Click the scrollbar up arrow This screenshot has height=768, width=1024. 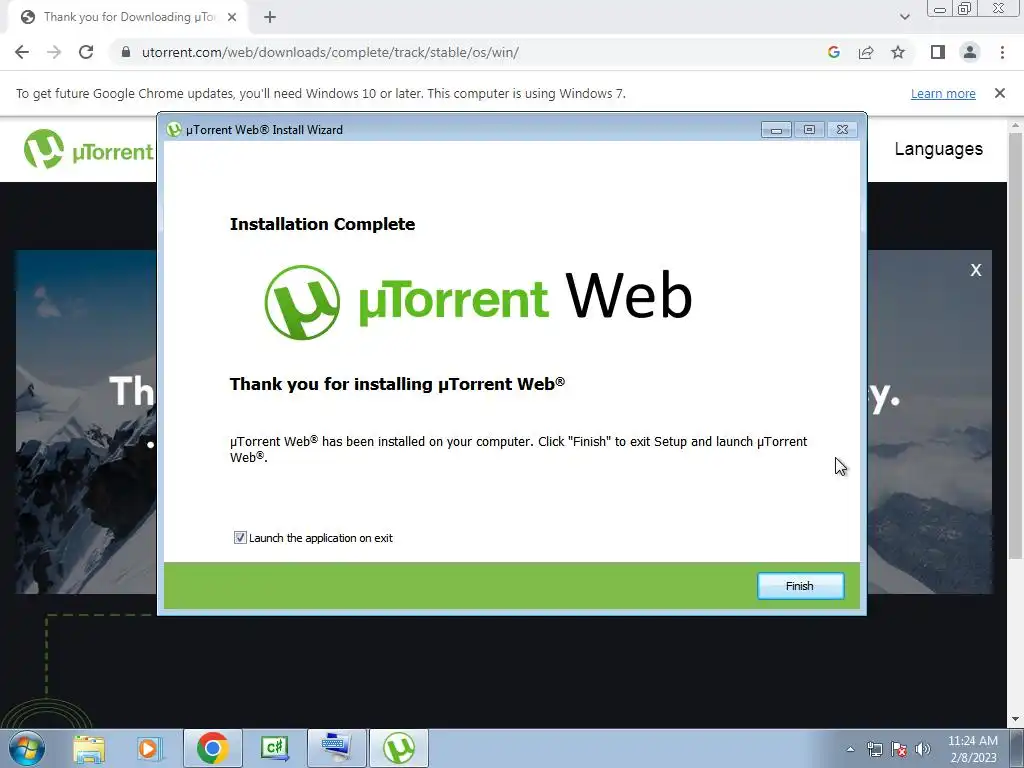(x=1015, y=125)
